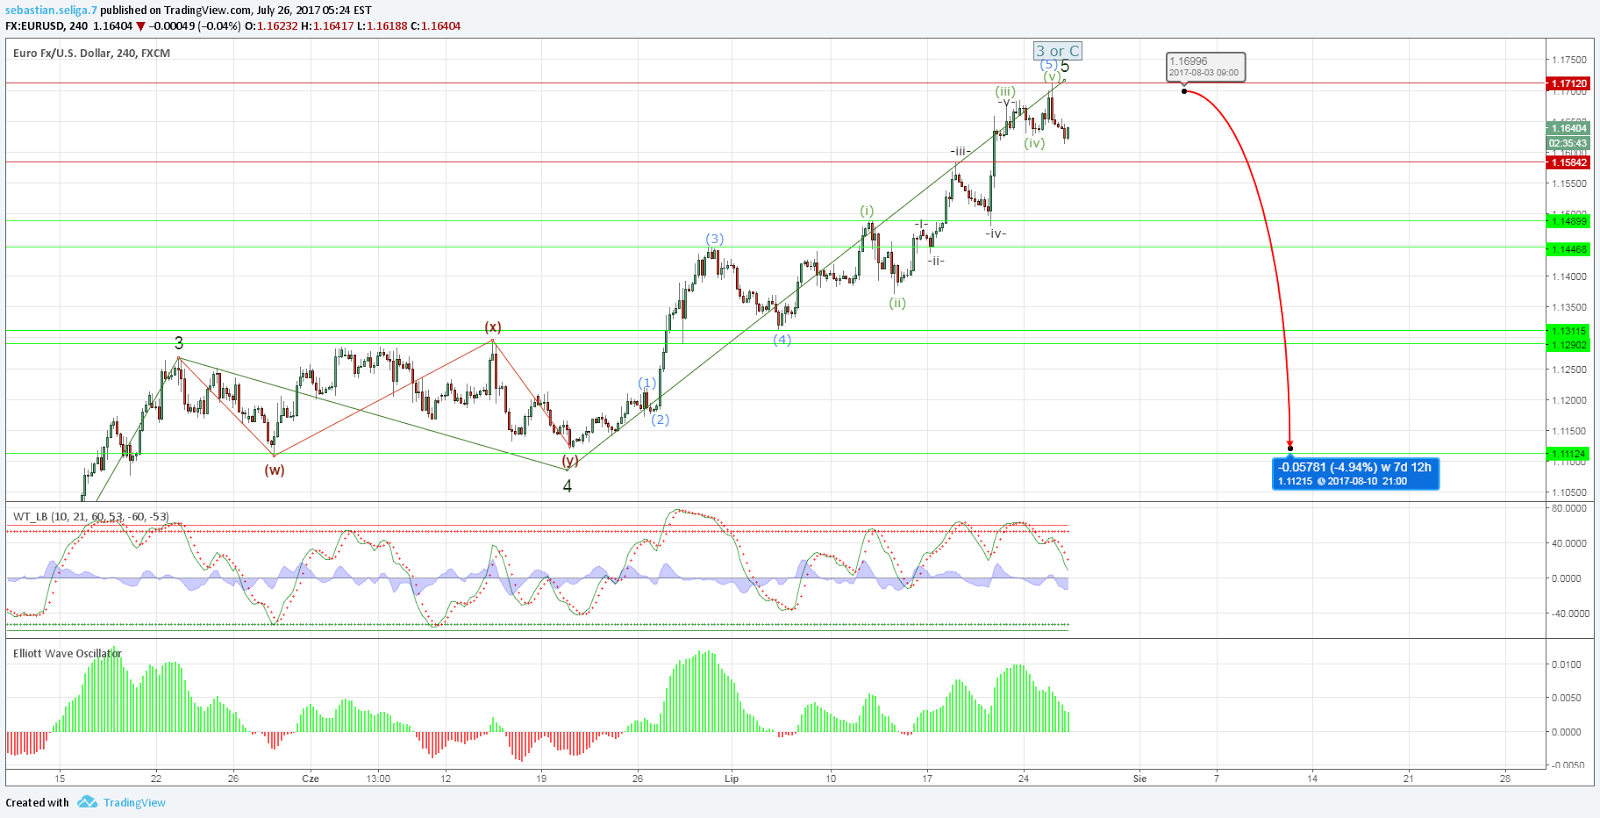Screen dimensions: 1600x818
Task: Click the green 1.14468 price axis label
Action: 1568,249
